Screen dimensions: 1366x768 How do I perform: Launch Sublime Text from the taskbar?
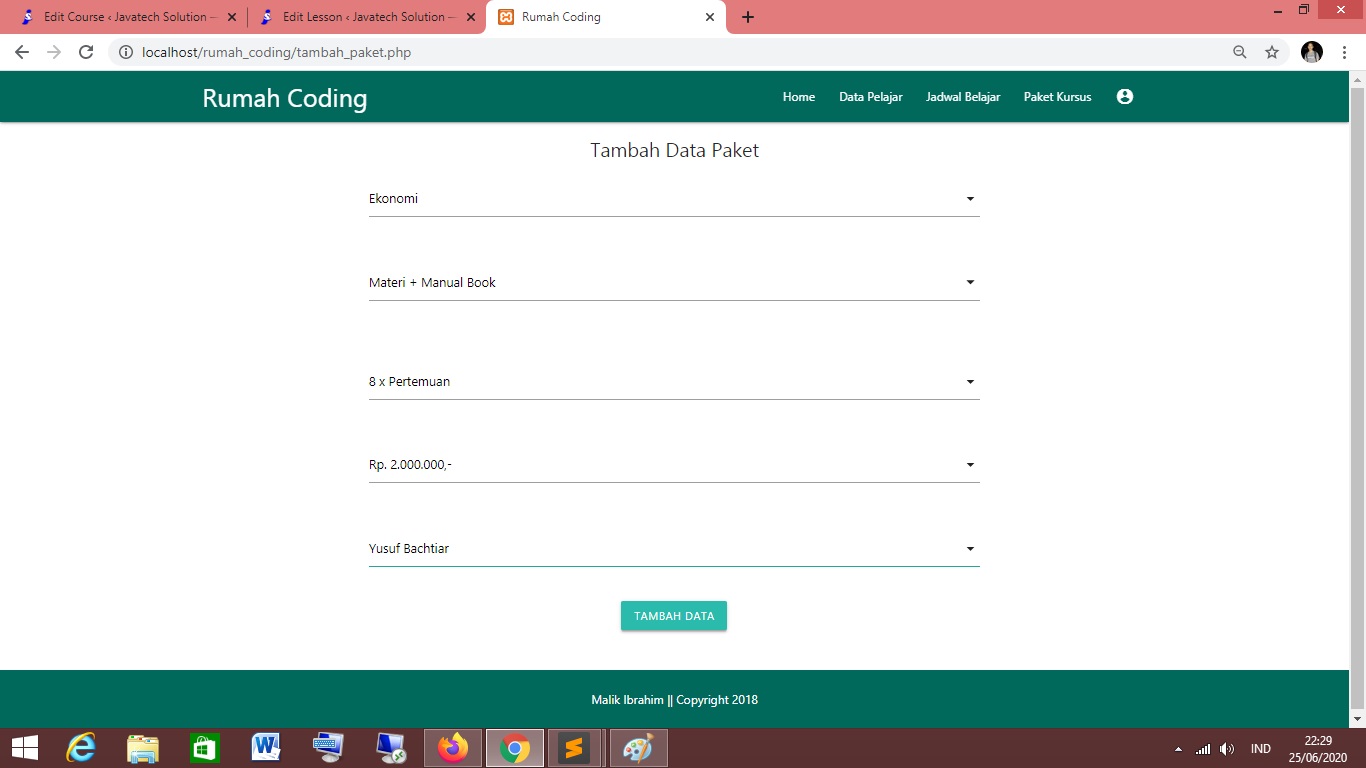tap(573, 747)
